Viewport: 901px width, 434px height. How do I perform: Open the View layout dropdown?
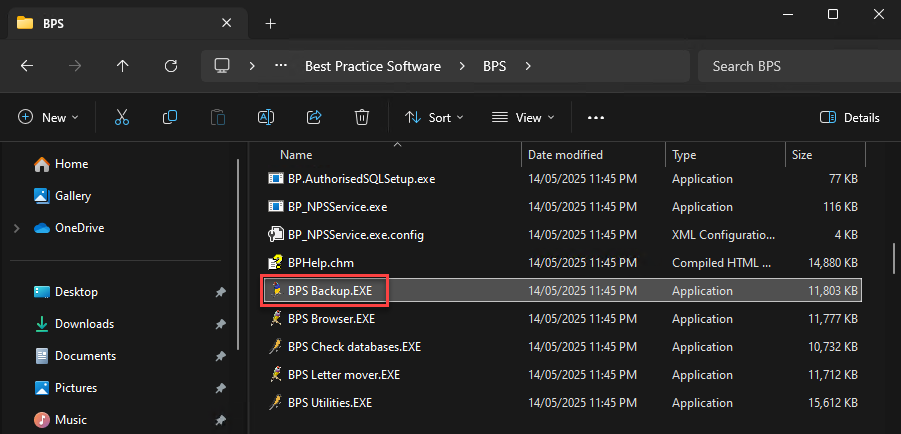[523, 118]
